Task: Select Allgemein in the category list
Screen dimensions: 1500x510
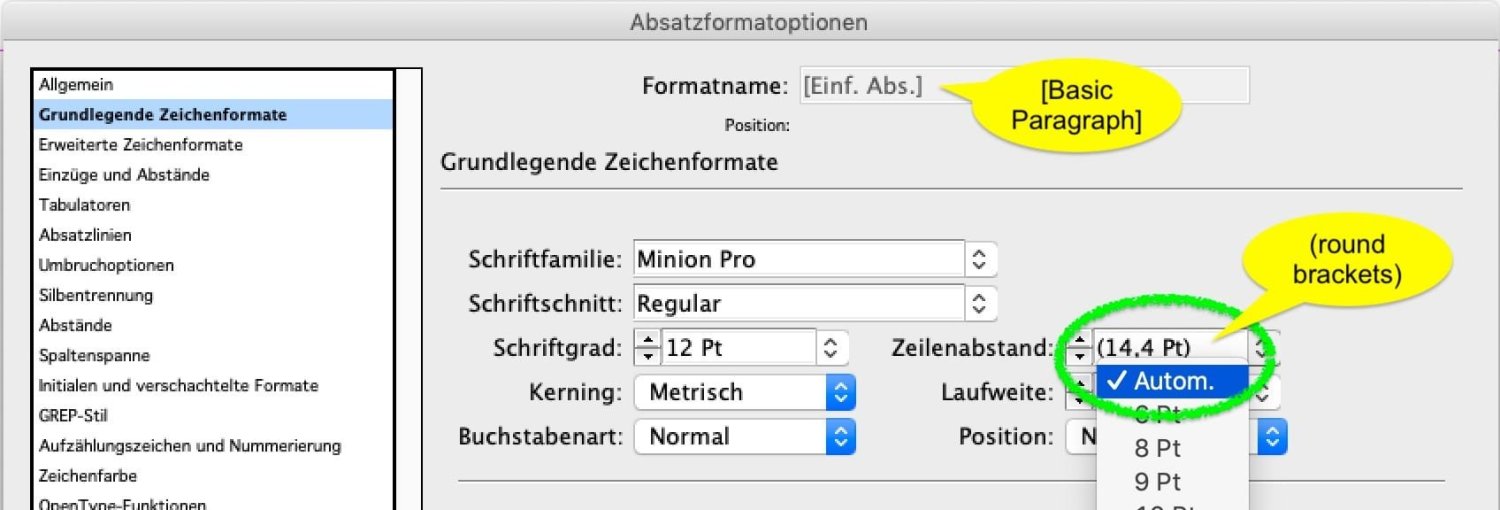Action: (x=76, y=85)
